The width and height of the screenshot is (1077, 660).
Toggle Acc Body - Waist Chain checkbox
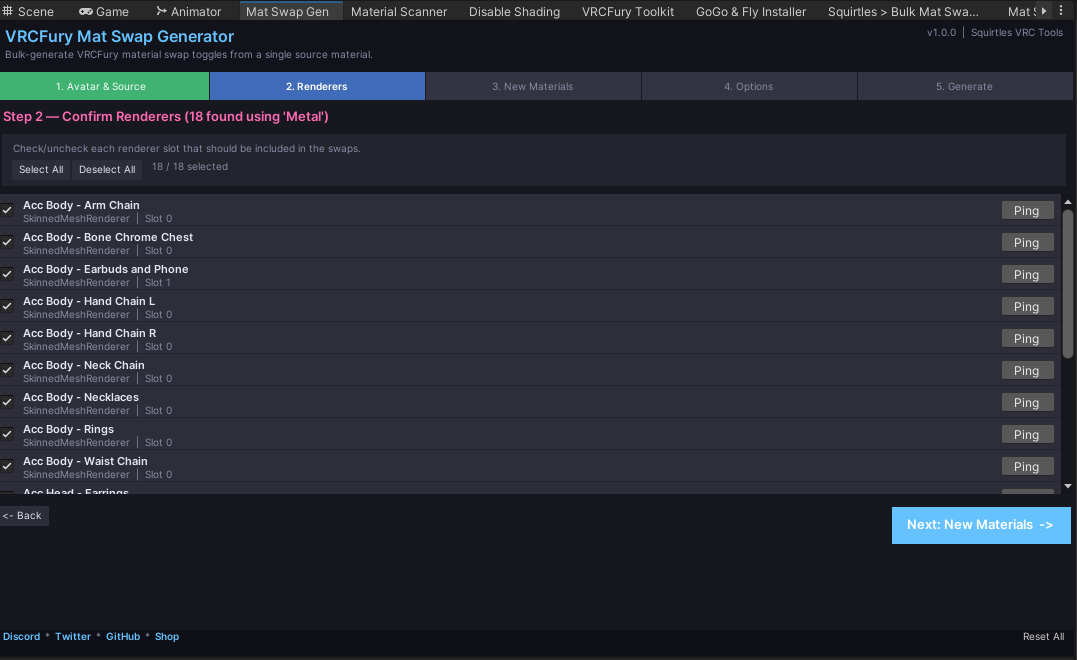pos(7,466)
